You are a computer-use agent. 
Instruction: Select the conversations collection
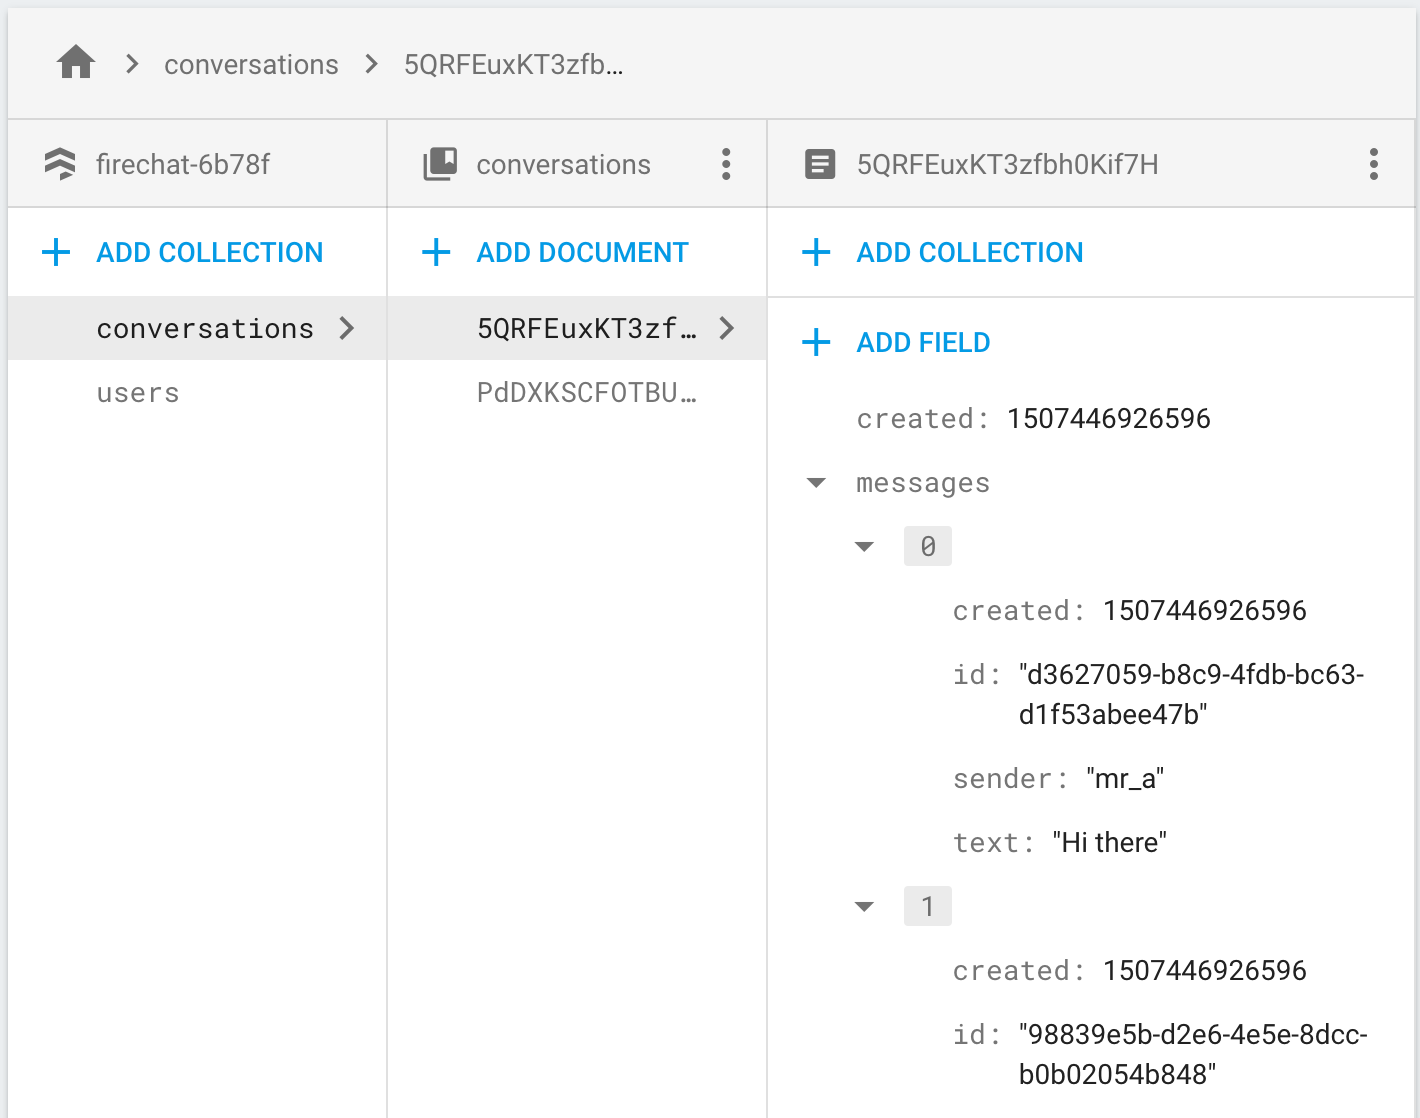[197, 328]
